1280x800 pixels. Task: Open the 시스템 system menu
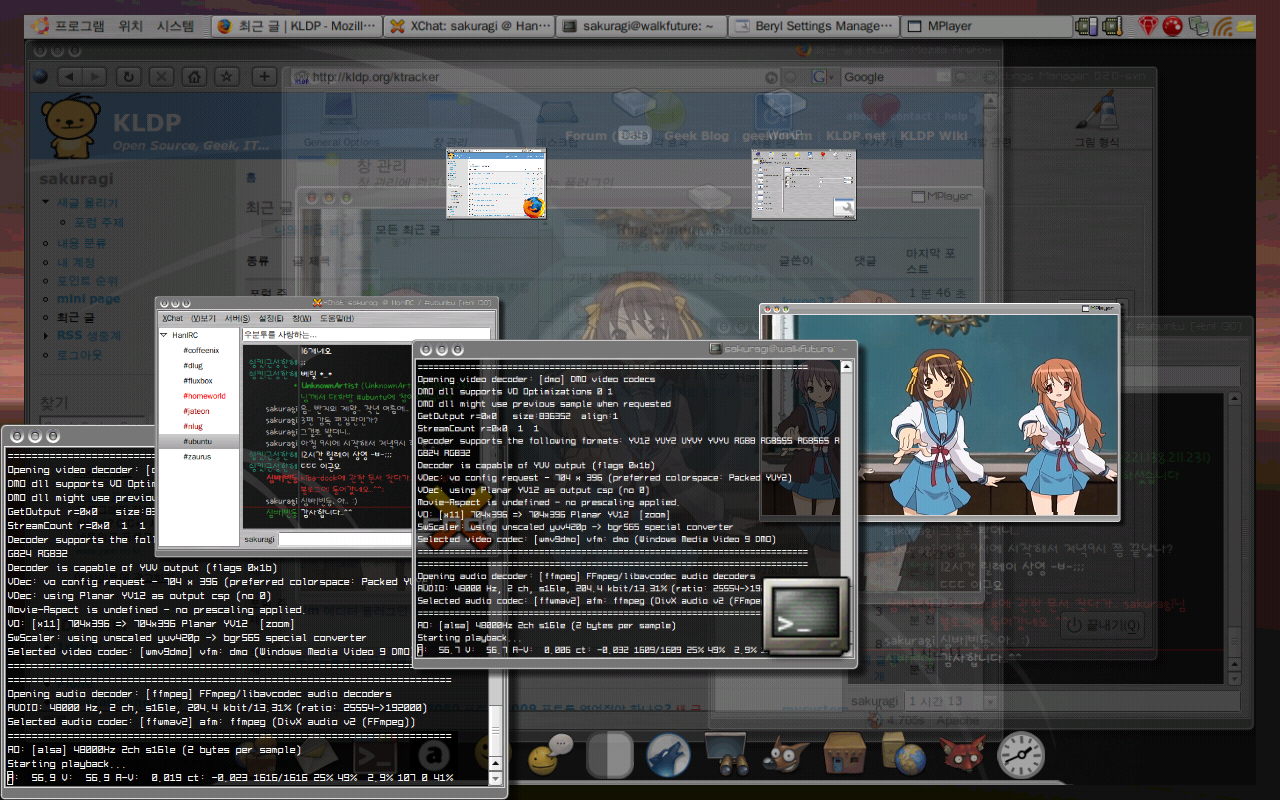(x=176, y=27)
